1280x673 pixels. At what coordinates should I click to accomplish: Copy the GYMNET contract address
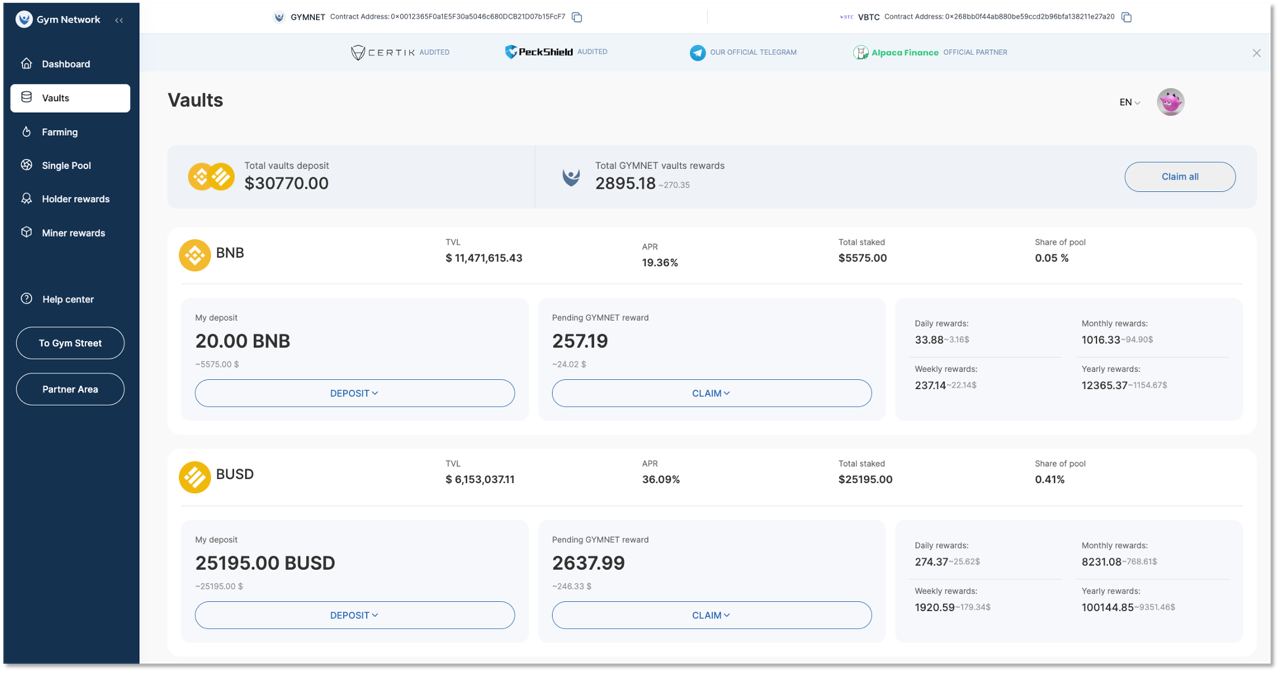(x=577, y=17)
